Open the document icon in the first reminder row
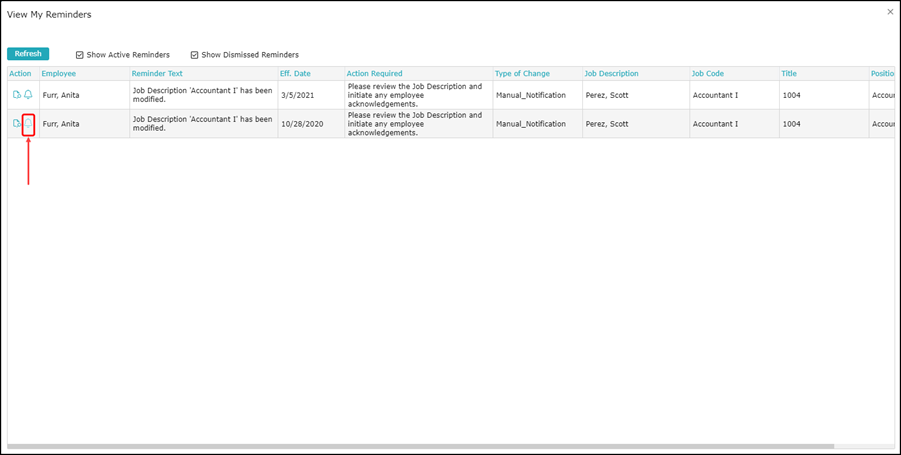Screen dimensions: 901x455 (17, 95)
